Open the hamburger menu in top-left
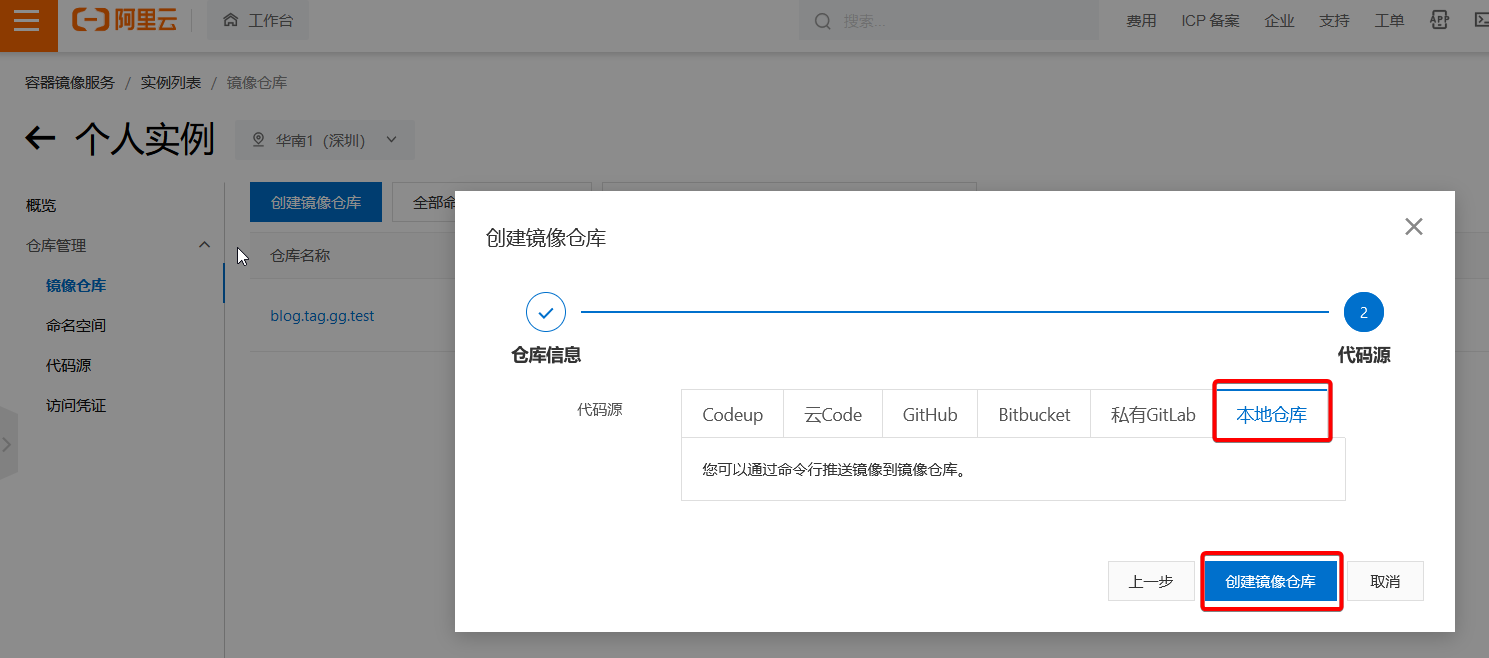 point(27,21)
